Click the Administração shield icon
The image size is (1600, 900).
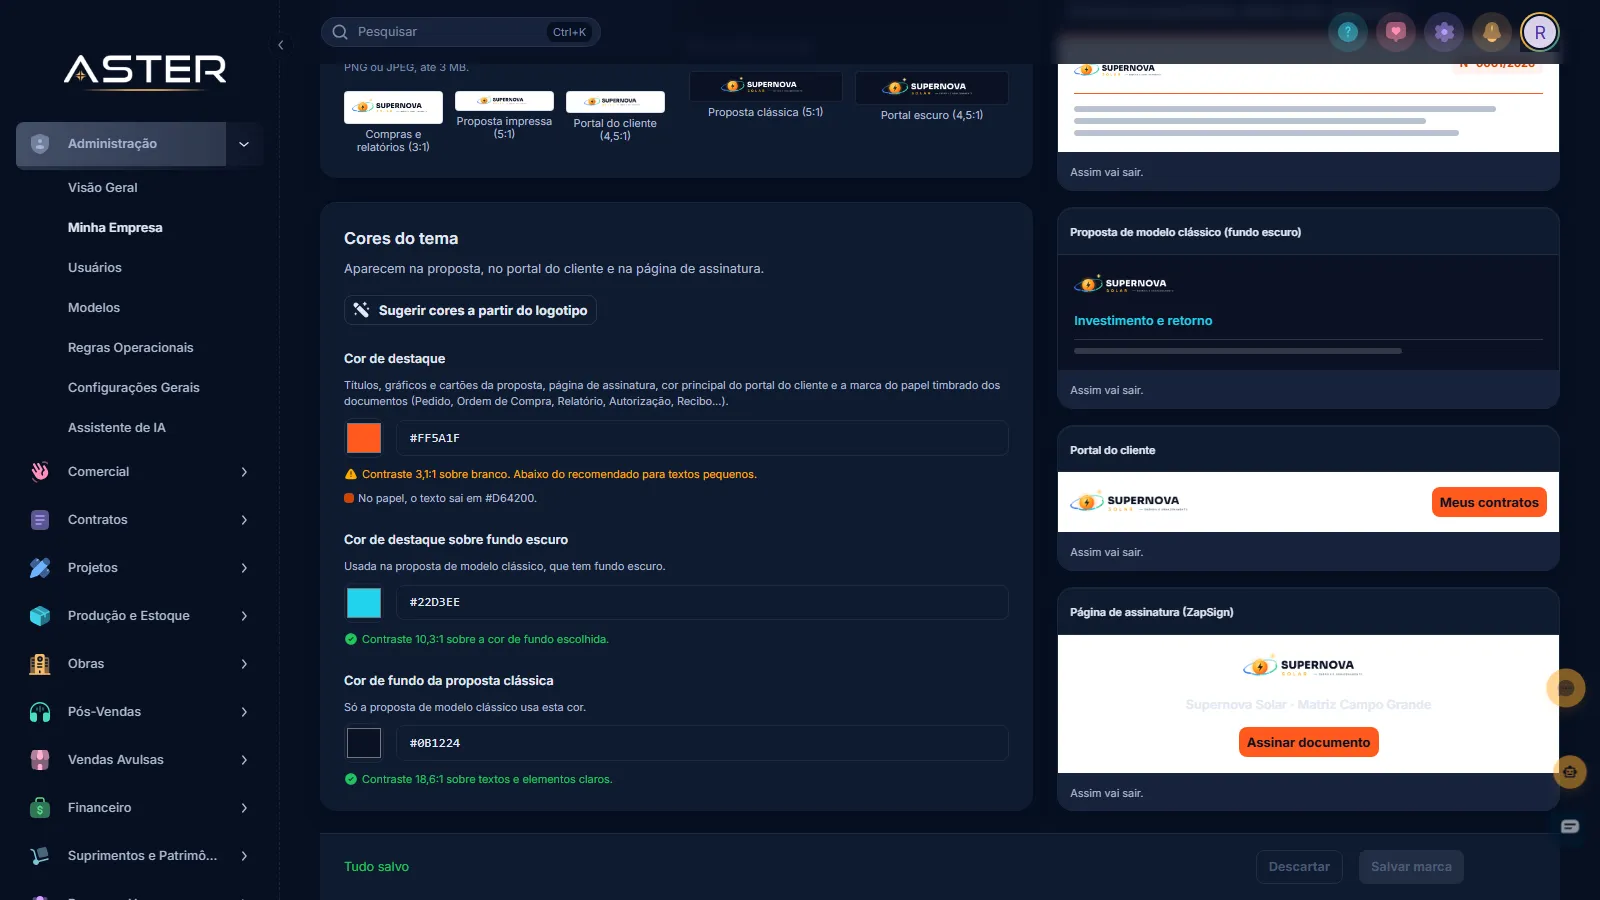click(x=40, y=144)
